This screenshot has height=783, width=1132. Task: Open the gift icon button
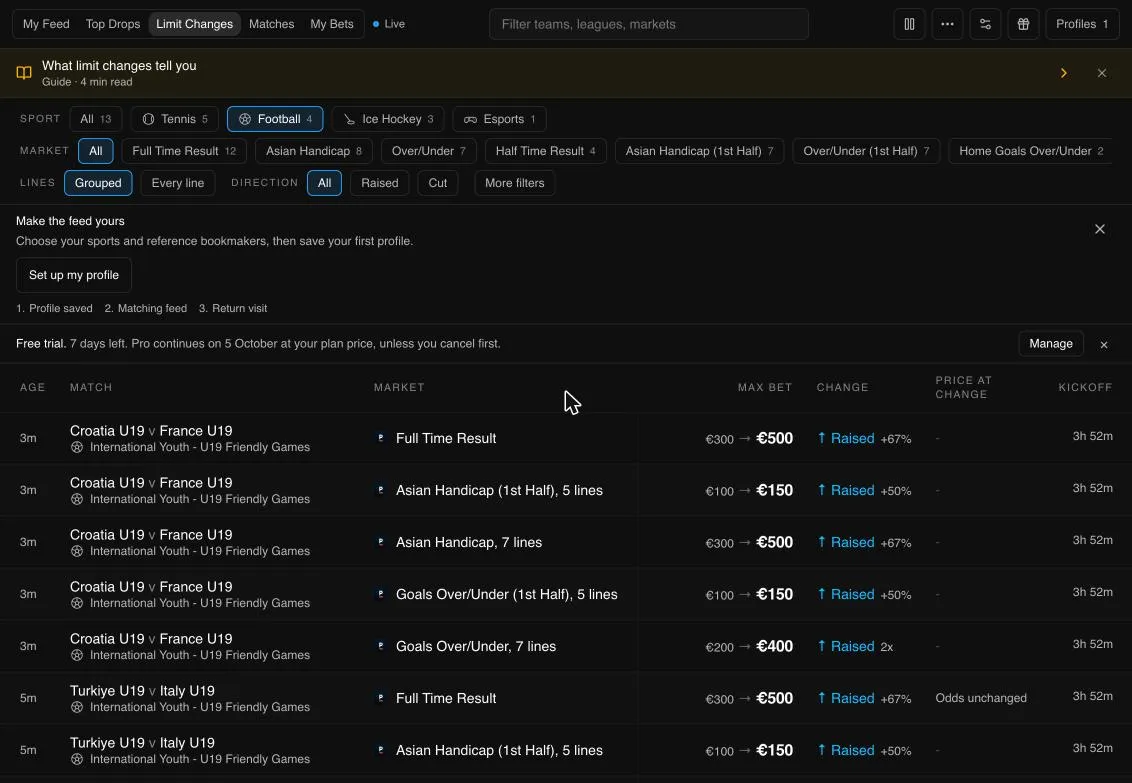pyautogui.click(x=1023, y=24)
